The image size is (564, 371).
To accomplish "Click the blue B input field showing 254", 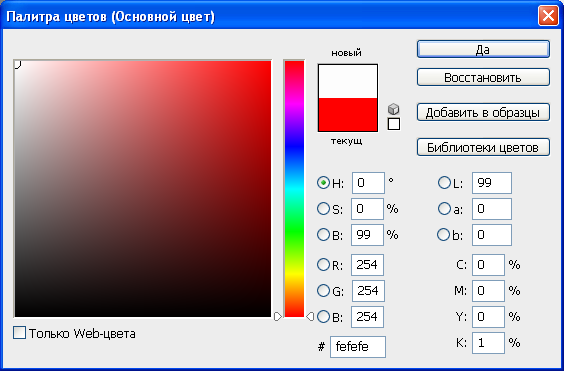I will click(x=367, y=317).
